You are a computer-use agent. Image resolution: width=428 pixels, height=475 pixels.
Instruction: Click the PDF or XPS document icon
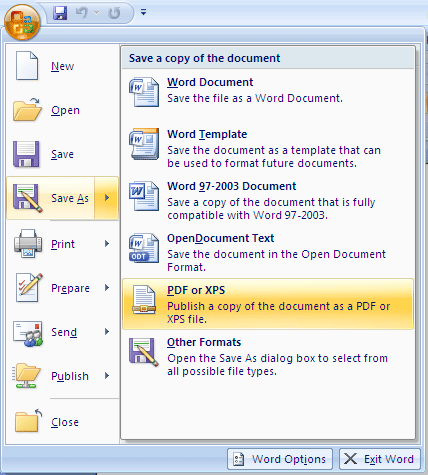144,300
